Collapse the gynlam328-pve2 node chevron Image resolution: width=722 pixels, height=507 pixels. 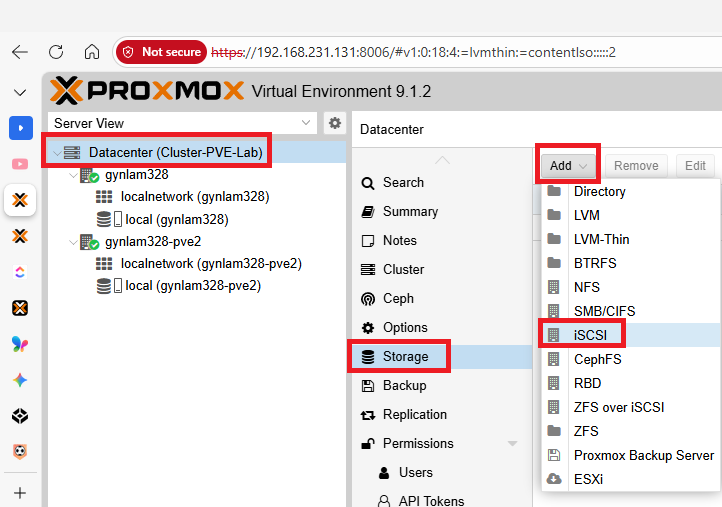click(x=73, y=242)
